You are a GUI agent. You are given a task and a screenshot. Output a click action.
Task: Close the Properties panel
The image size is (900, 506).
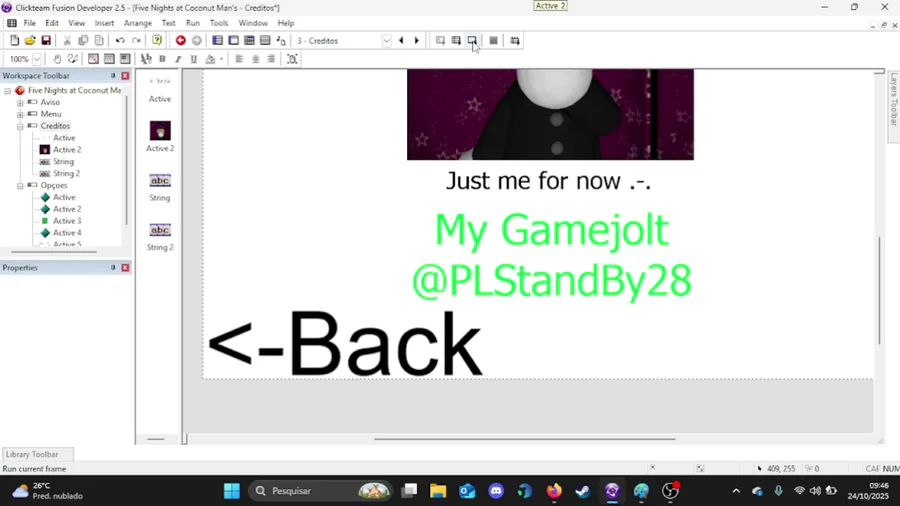coord(125,268)
